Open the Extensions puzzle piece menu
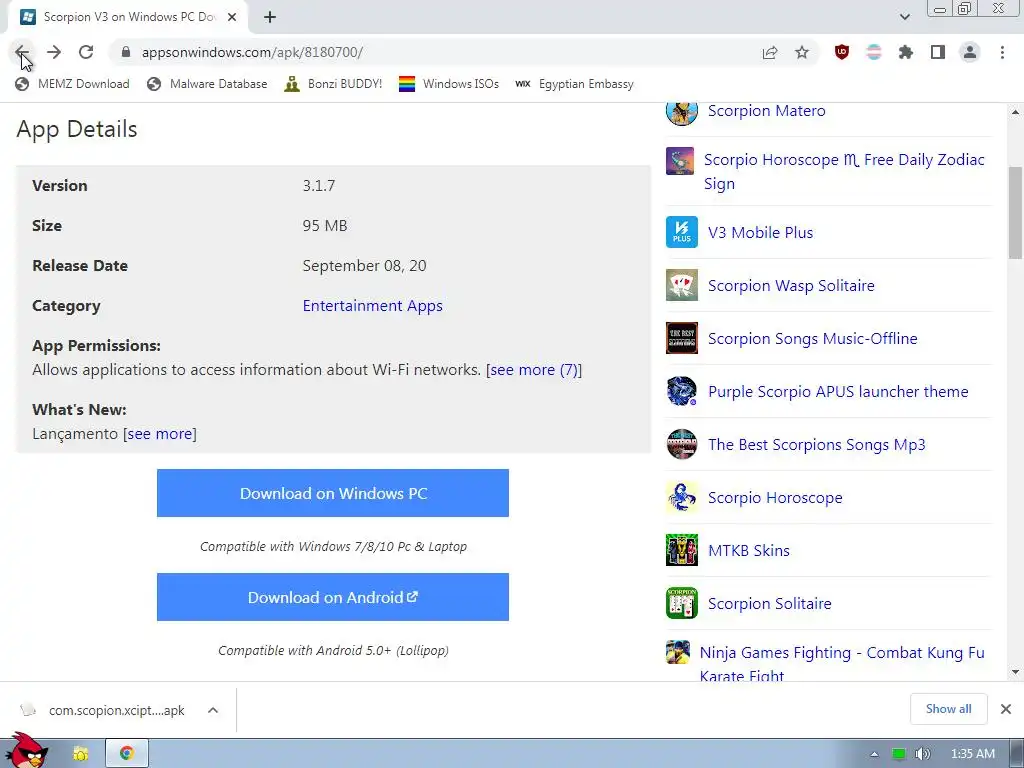The height and width of the screenshot is (768, 1024). point(906,52)
